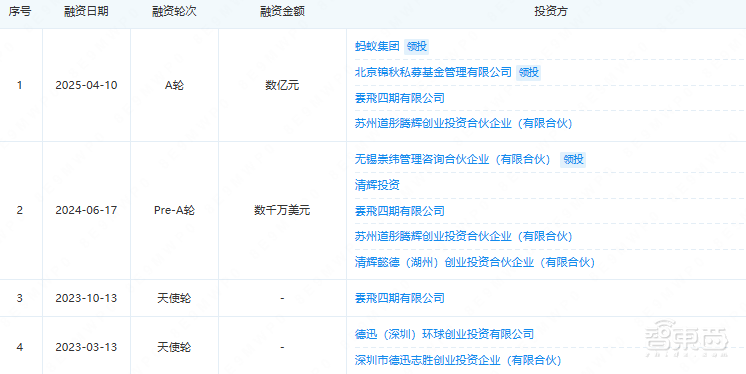Open 四期有限公司 link in the A轮 row
This screenshot has height=374, width=746.
click(x=400, y=98)
